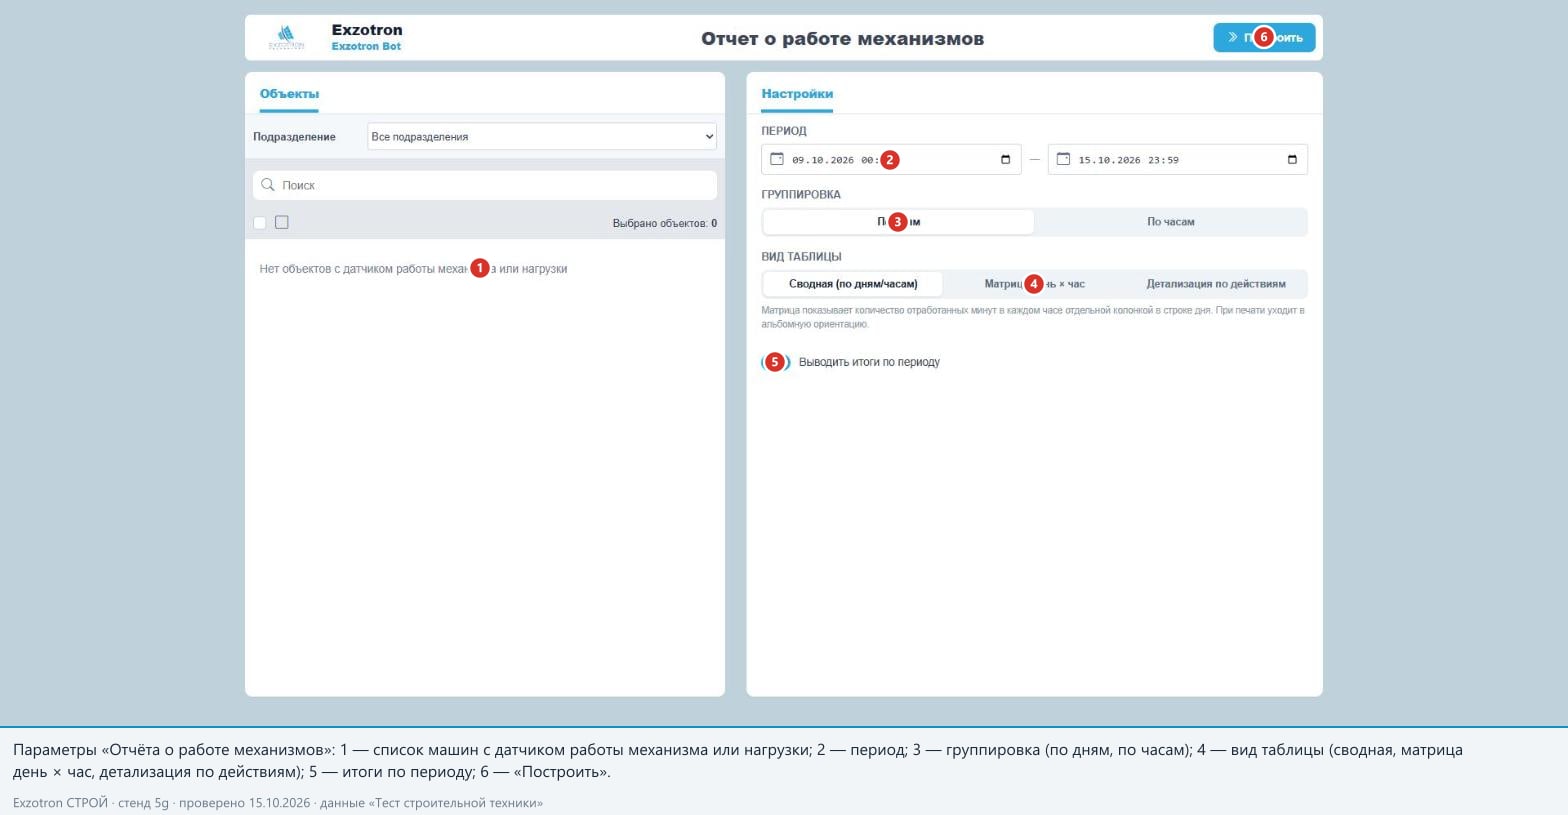Open the date picker button in the 15.10.2026 field
The width and height of the screenshot is (1568, 815).
[x=1292, y=160]
